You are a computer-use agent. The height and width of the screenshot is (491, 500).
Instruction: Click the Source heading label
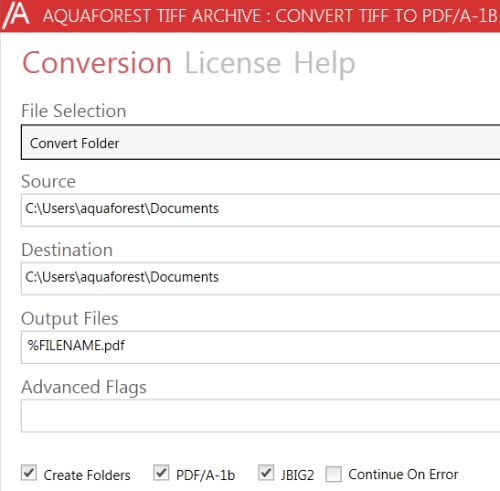(49, 181)
